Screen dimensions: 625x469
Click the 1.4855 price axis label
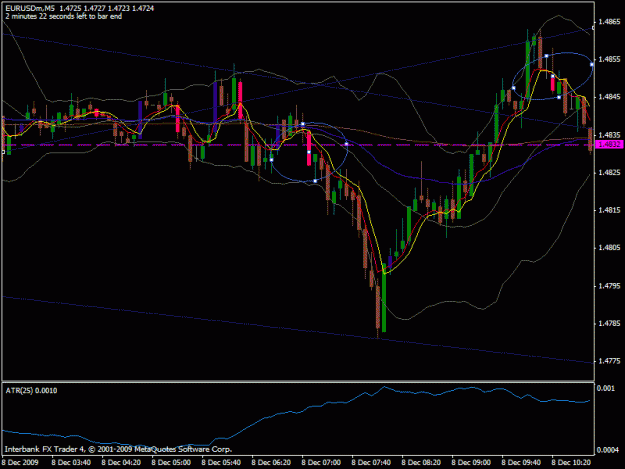[x=609, y=59]
